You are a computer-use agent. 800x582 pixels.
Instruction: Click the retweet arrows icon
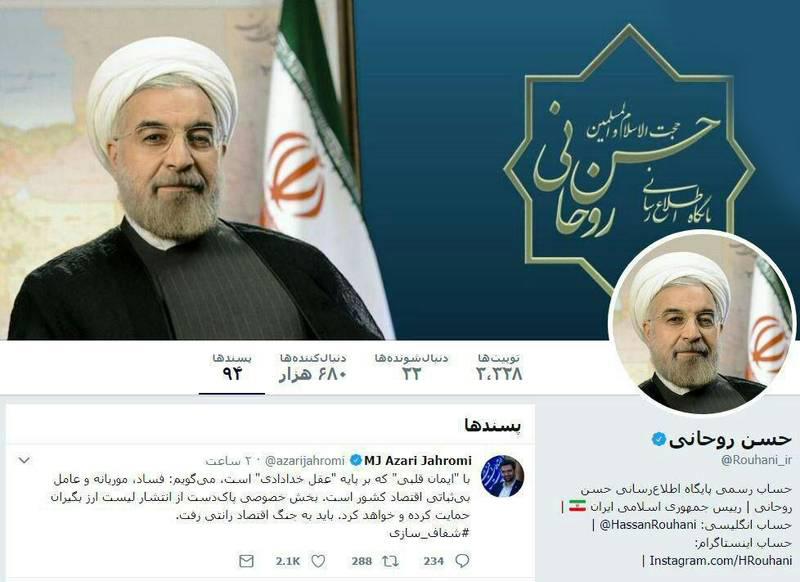pyautogui.click(x=391, y=561)
